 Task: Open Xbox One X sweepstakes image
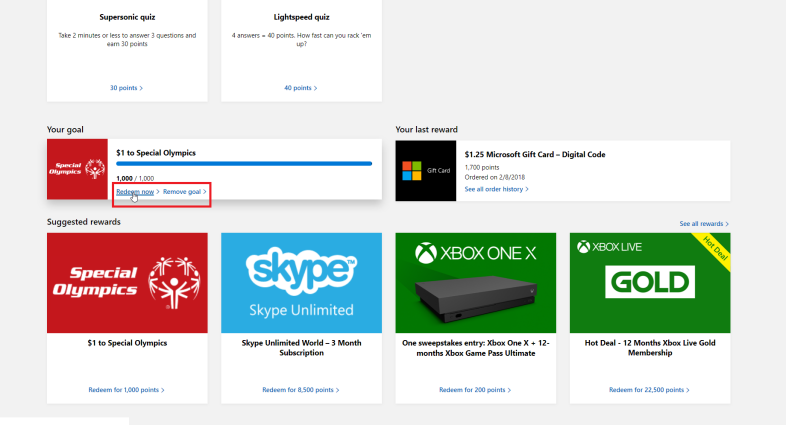pyautogui.click(x=476, y=283)
